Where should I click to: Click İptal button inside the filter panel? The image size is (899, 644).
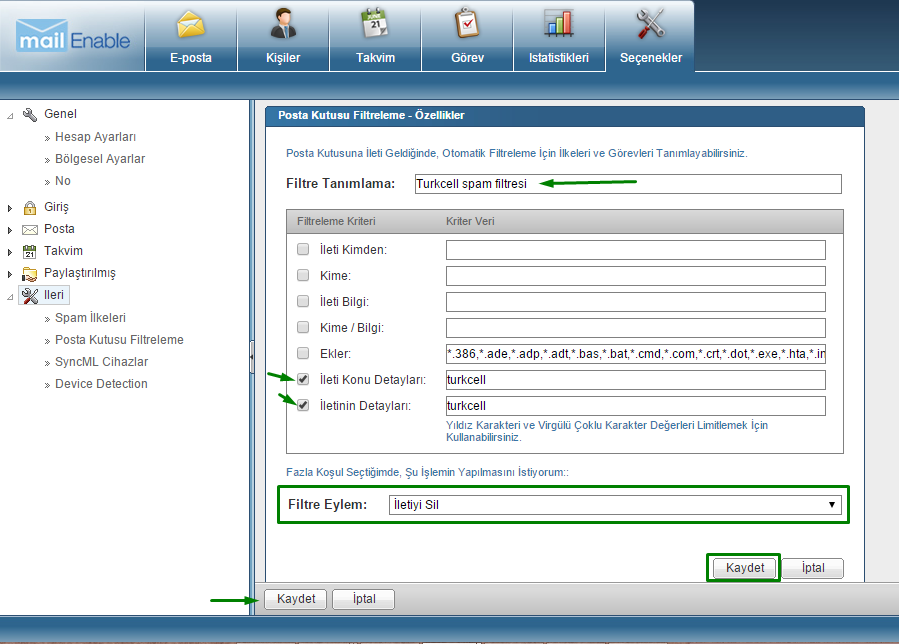coord(813,568)
